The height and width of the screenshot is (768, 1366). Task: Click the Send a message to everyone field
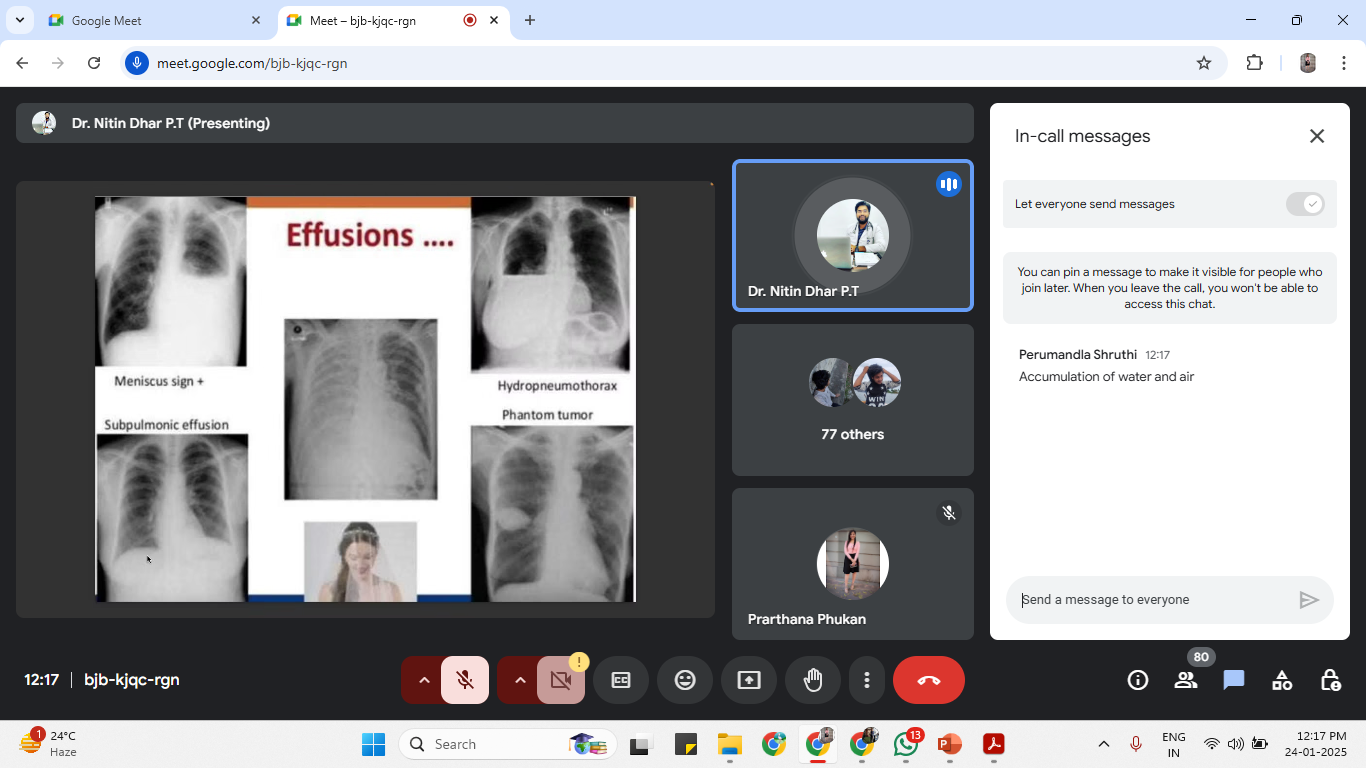(x=1150, y=600)
